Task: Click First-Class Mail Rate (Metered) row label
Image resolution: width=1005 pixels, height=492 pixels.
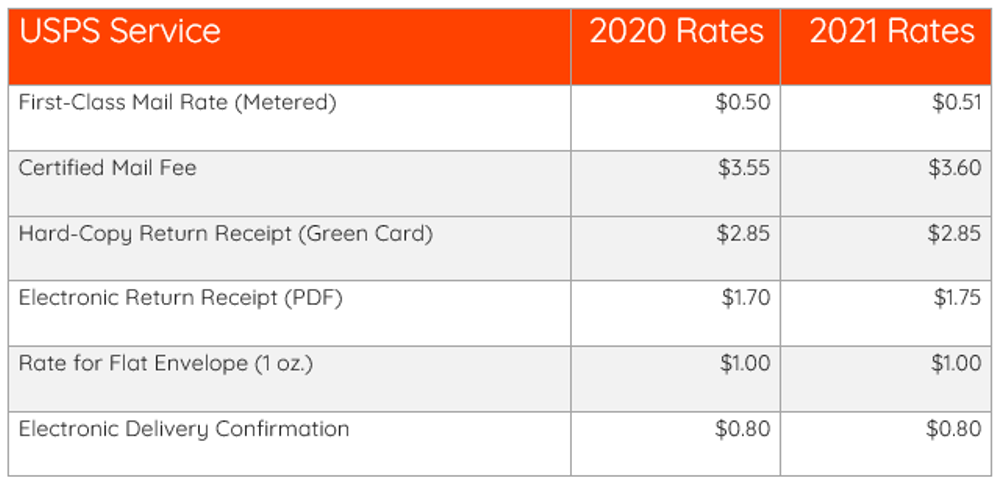Action: [x=177, y=102]
